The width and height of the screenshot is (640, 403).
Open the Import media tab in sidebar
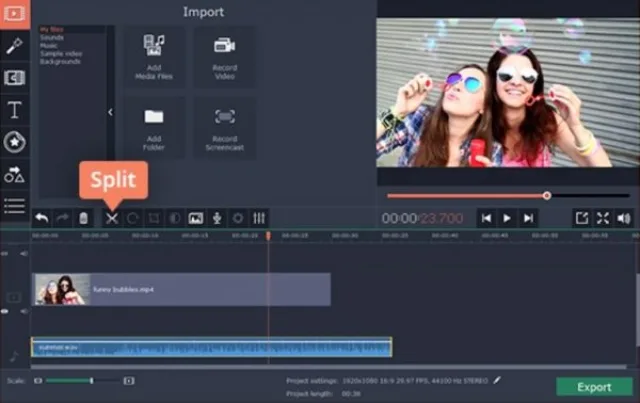coord(15,14)
